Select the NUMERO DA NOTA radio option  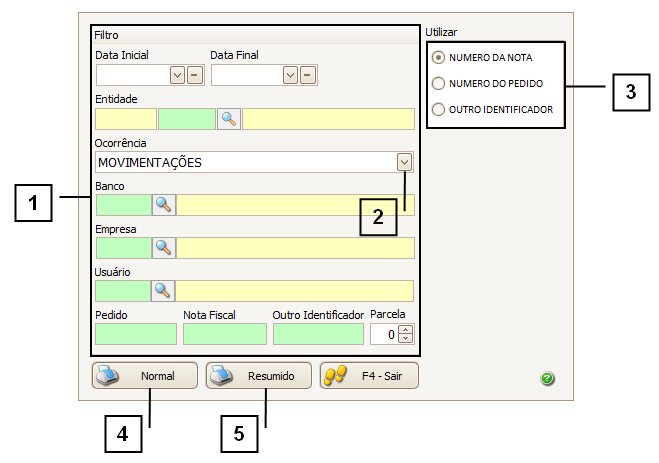[x=437, y=59]
